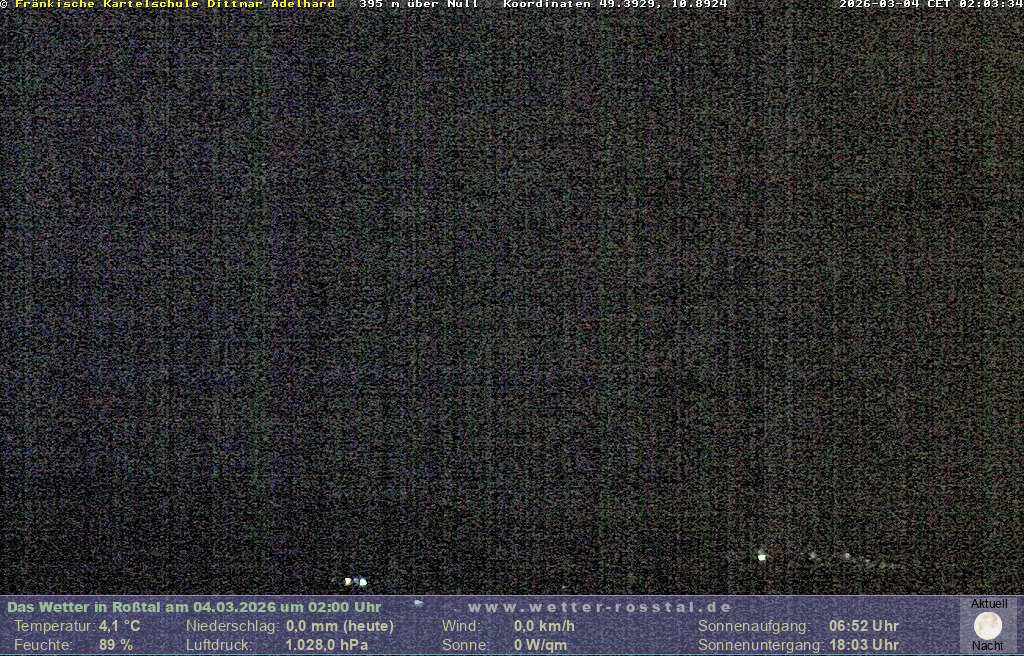Click the bright lights at bottom center
Screen dimensions: 1024x656
(x=355, y=581)
